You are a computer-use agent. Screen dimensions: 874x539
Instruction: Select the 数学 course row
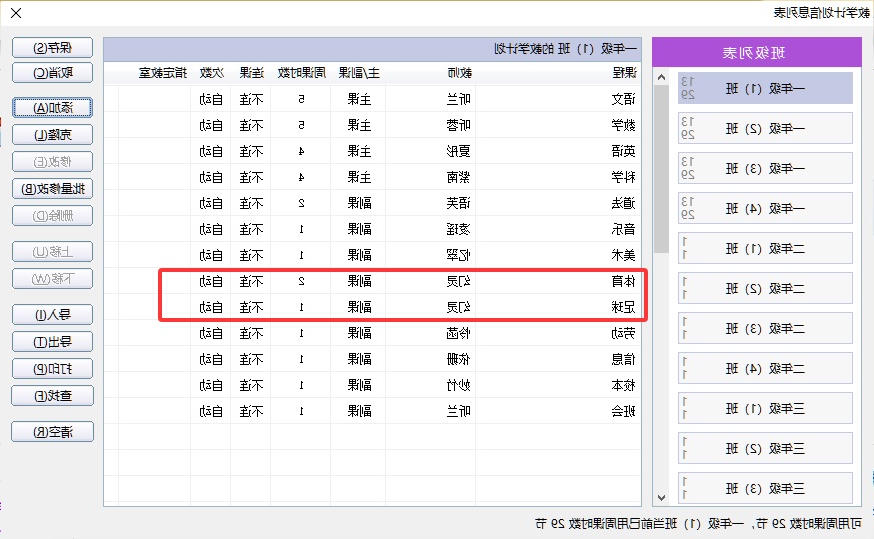372,125
